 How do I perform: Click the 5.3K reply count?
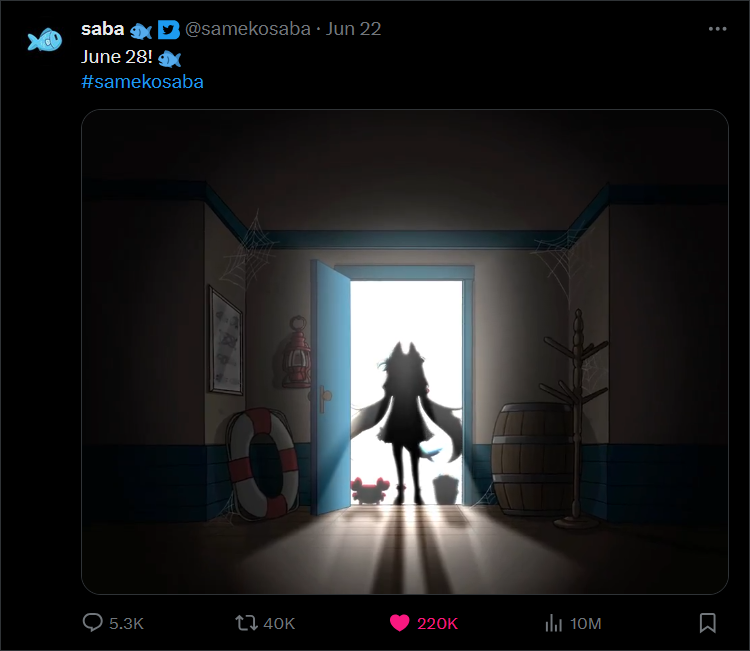point(126,623)
